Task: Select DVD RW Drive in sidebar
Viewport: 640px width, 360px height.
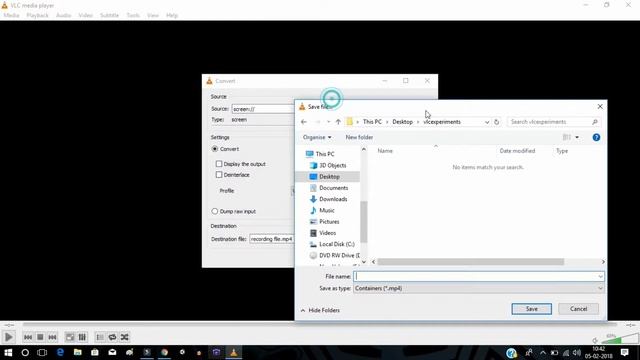Action: click(x=339, y=256)
